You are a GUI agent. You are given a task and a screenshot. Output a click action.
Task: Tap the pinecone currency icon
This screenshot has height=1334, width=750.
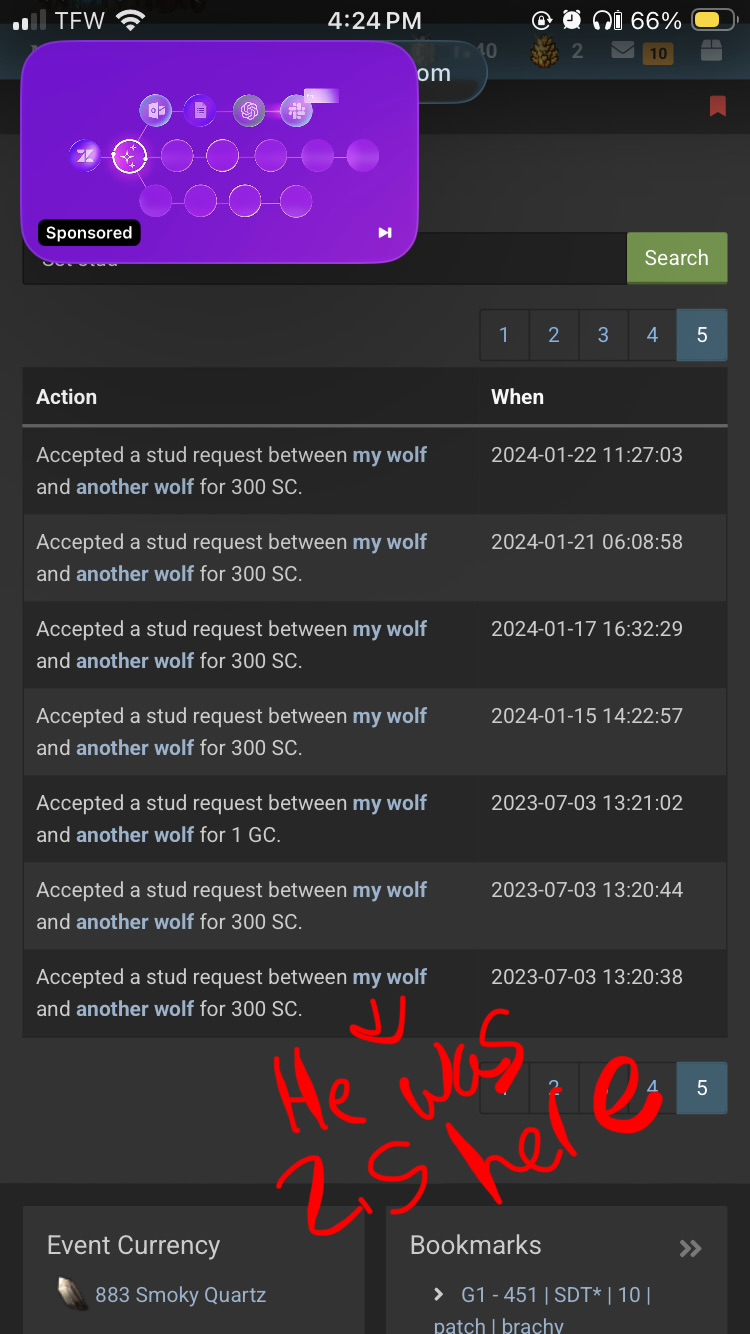(544, 51)
